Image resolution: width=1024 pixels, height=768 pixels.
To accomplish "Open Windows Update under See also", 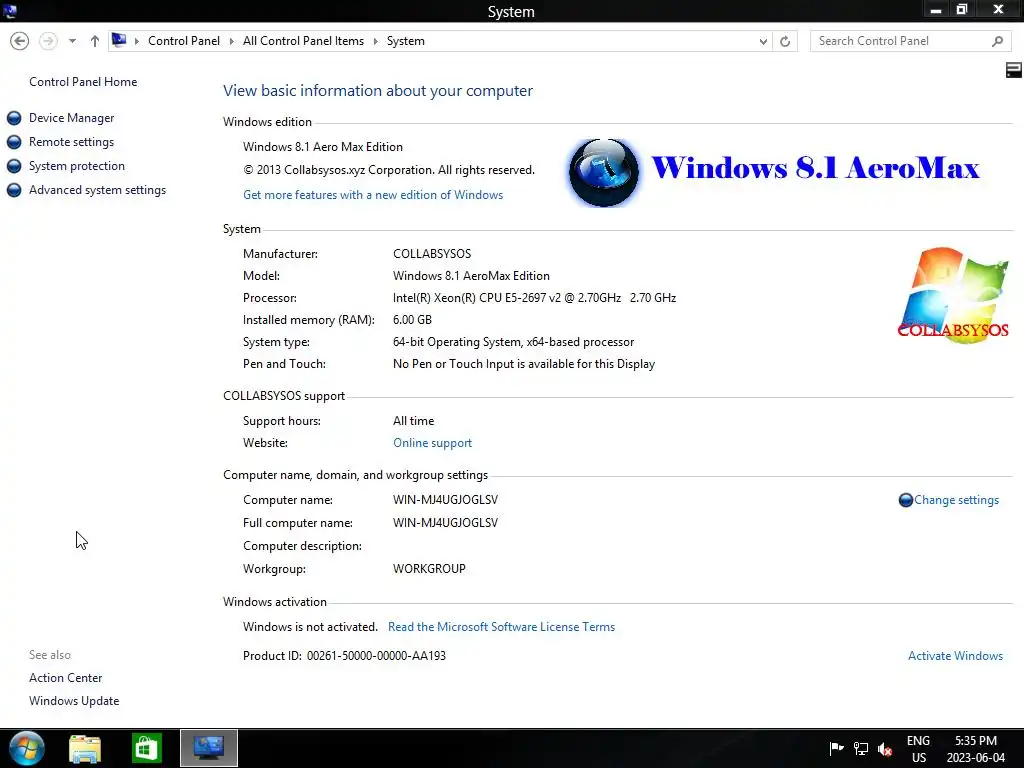I will 74,701.
